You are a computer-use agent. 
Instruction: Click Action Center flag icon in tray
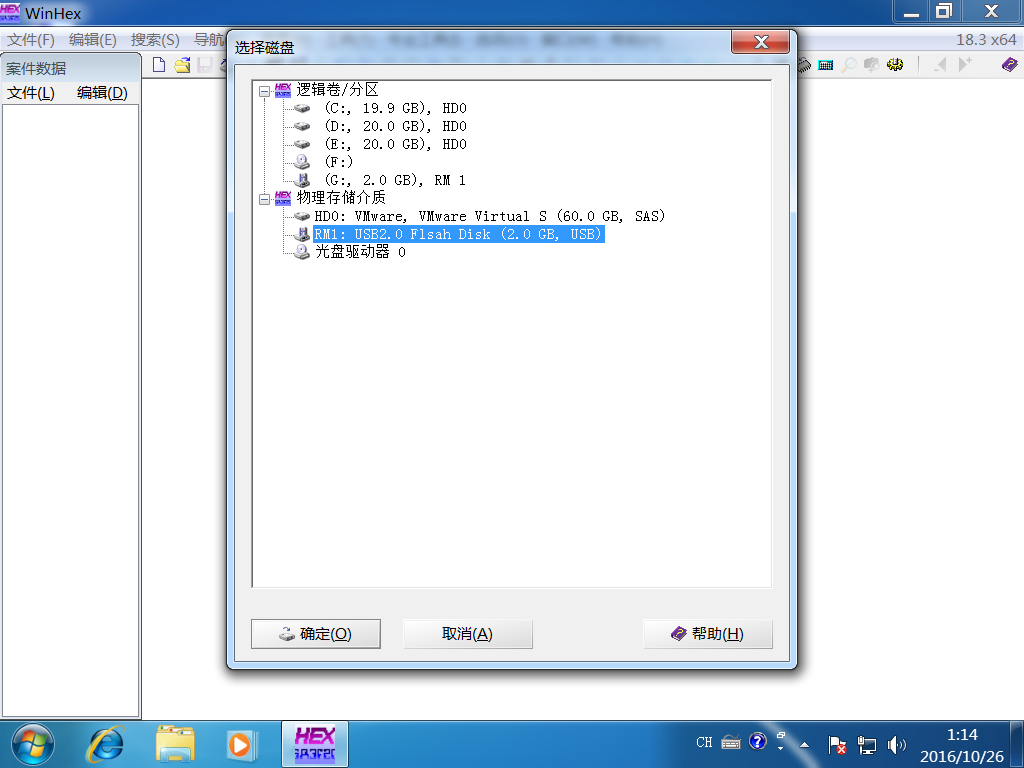[837, 744]
